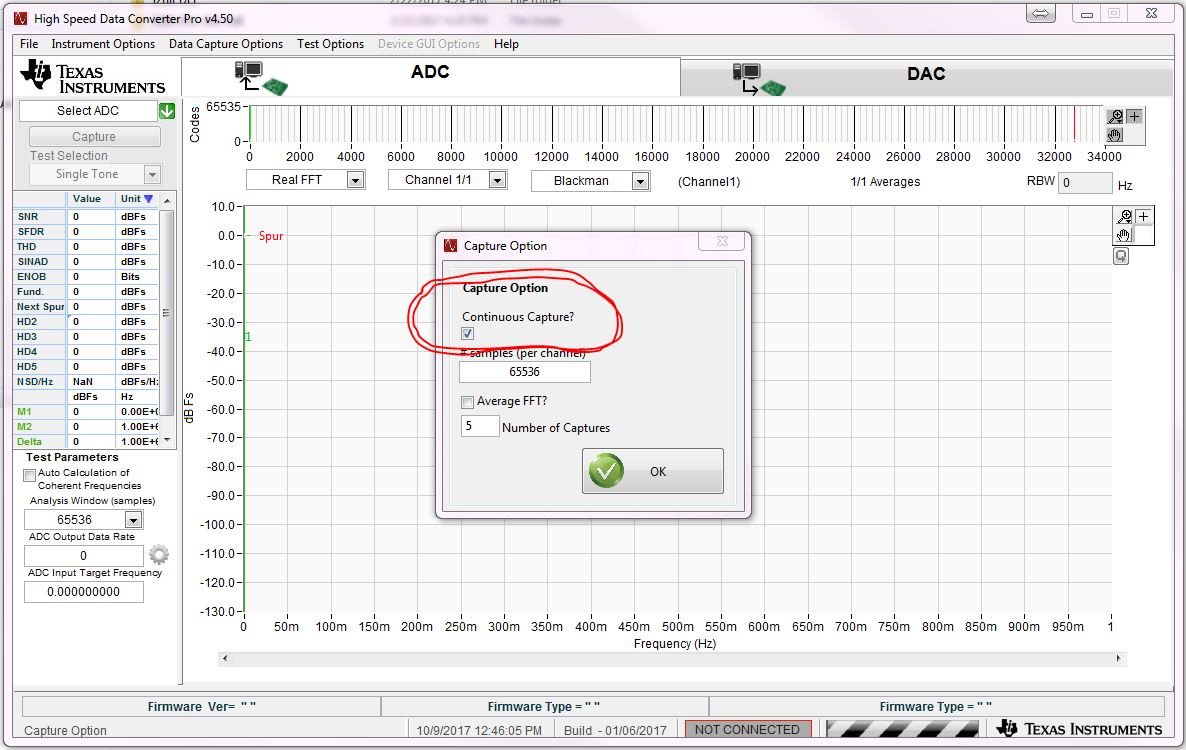Screen dimensions: 1186x750
Task: Click the Select ADC field
Action: pos(88,110)
